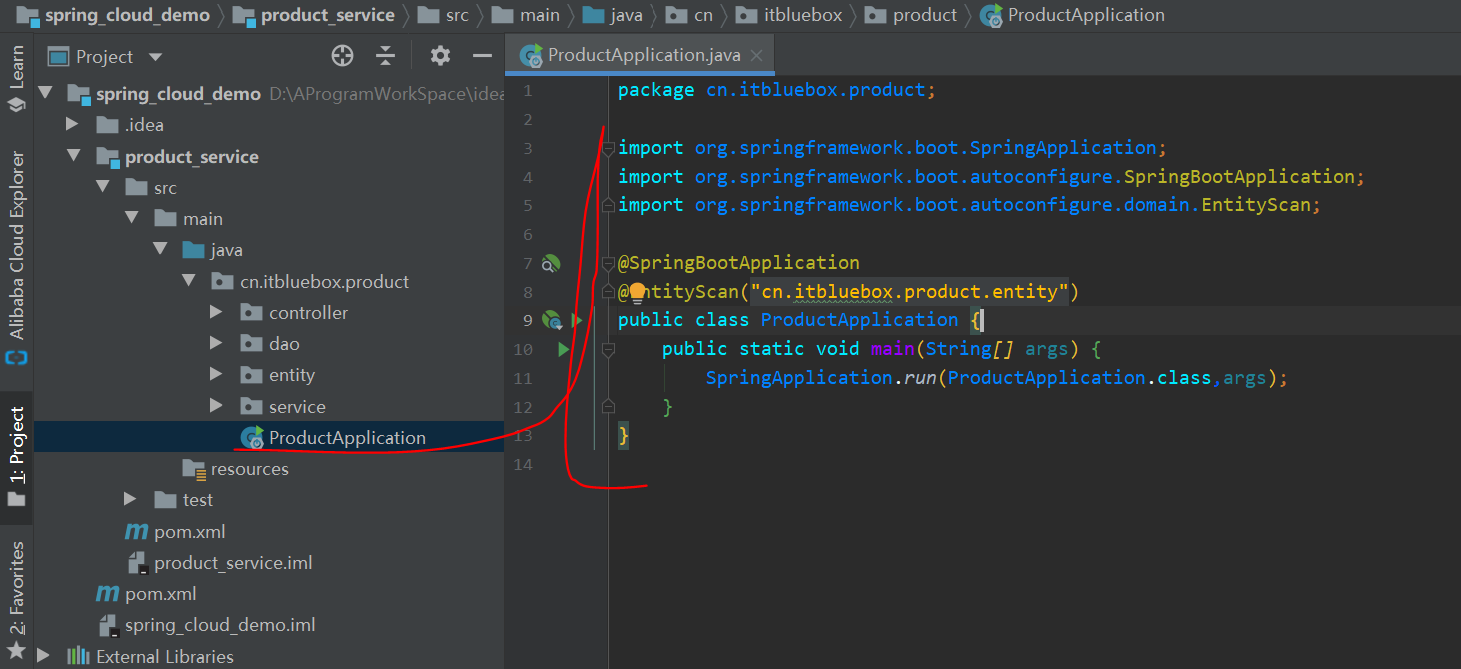This screenshot has width=1461, height=669.
Task: Hide the Project panel with minus icon
Action: 482,56
